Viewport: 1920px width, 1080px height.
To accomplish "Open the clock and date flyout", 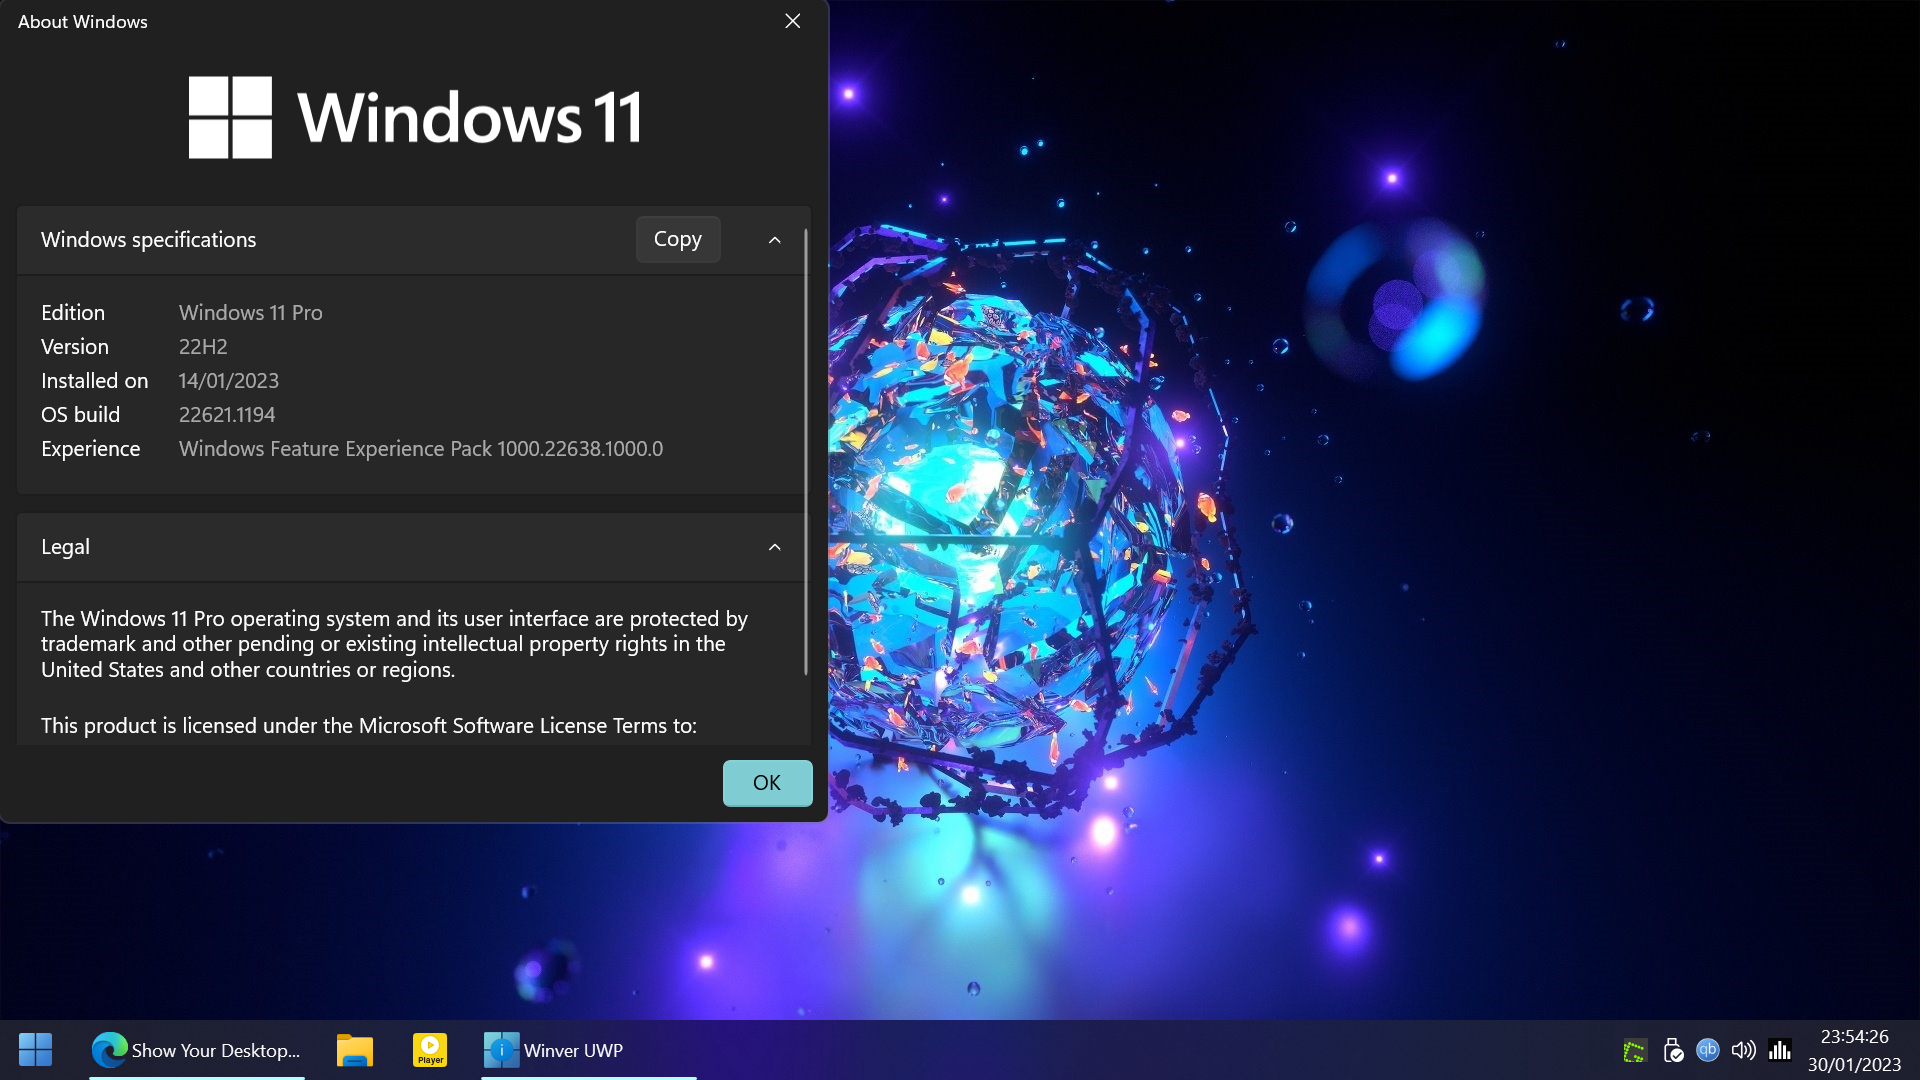I will pos(1854,1050).
